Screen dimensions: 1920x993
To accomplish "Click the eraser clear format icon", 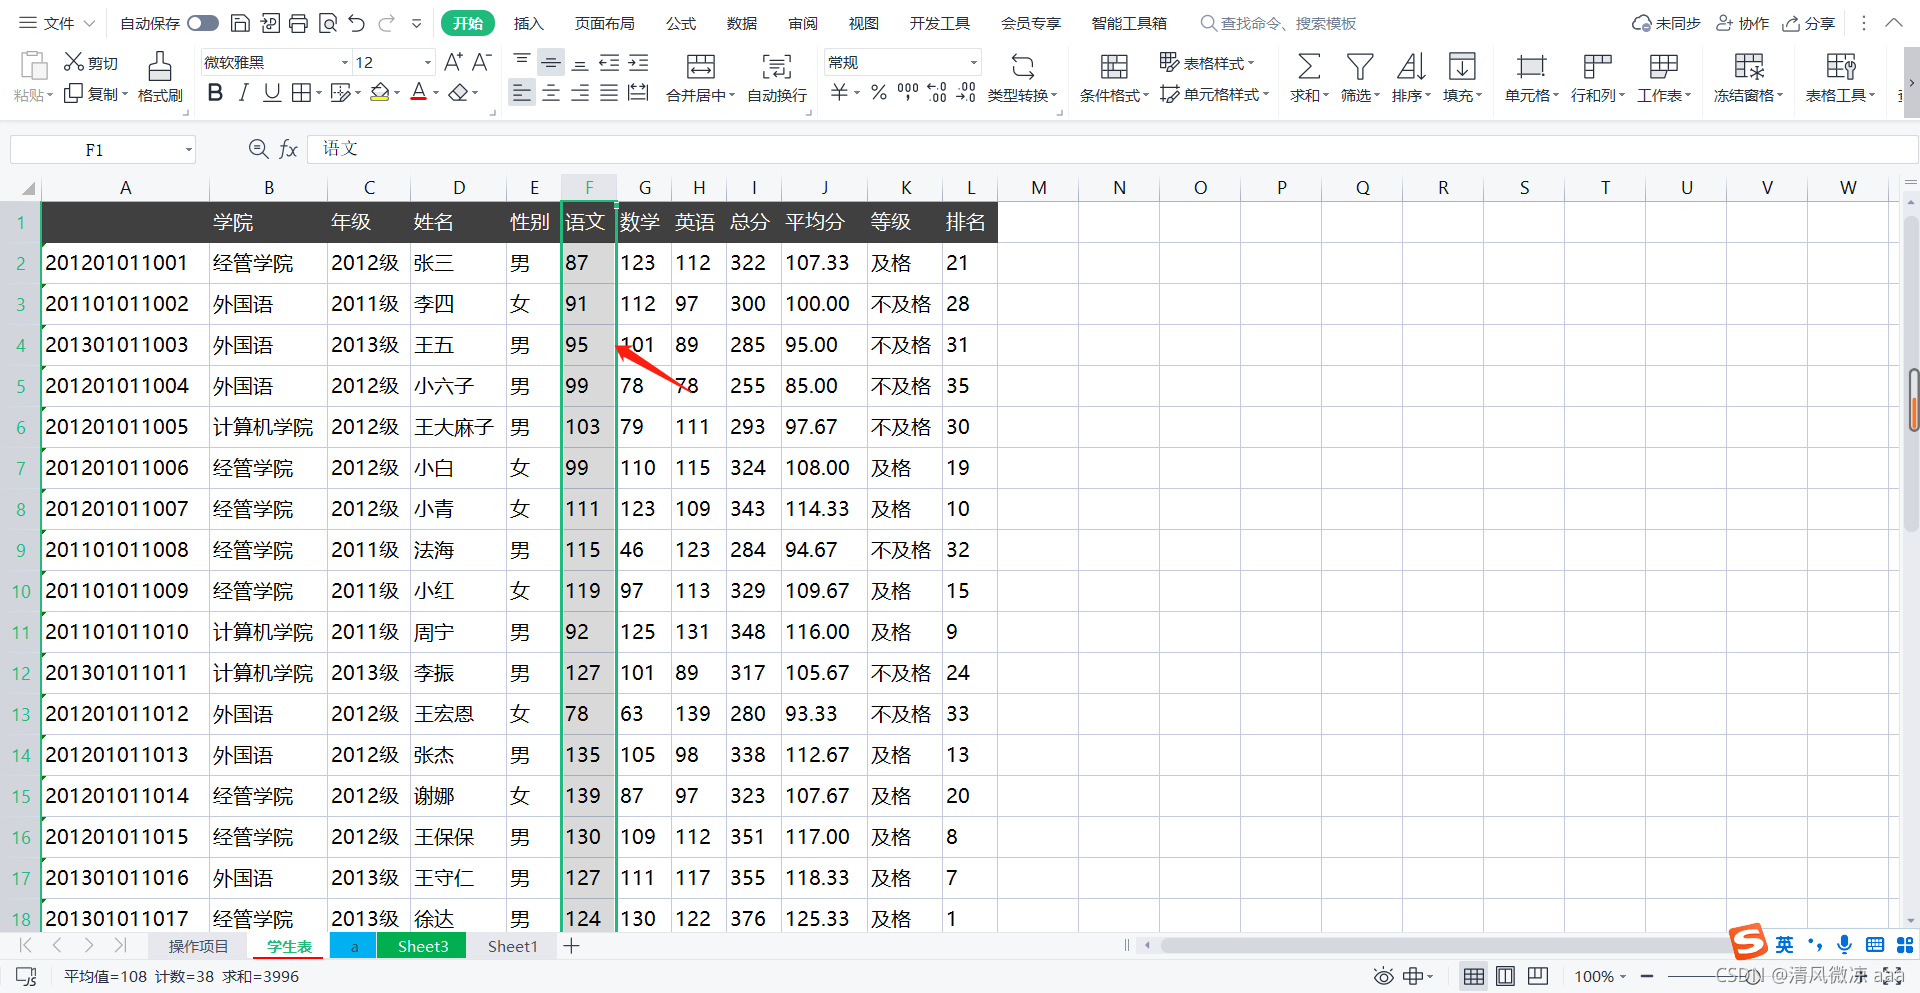I will [x=458, y=93].
